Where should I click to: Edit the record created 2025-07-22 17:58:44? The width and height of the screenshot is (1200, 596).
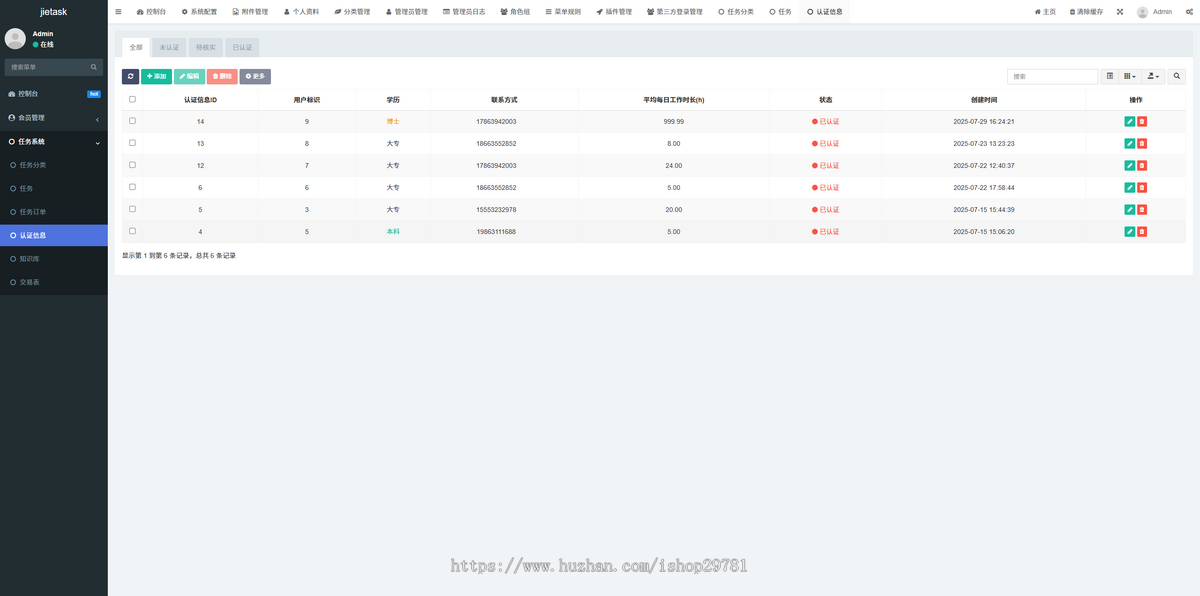[x=1129, y=187]
